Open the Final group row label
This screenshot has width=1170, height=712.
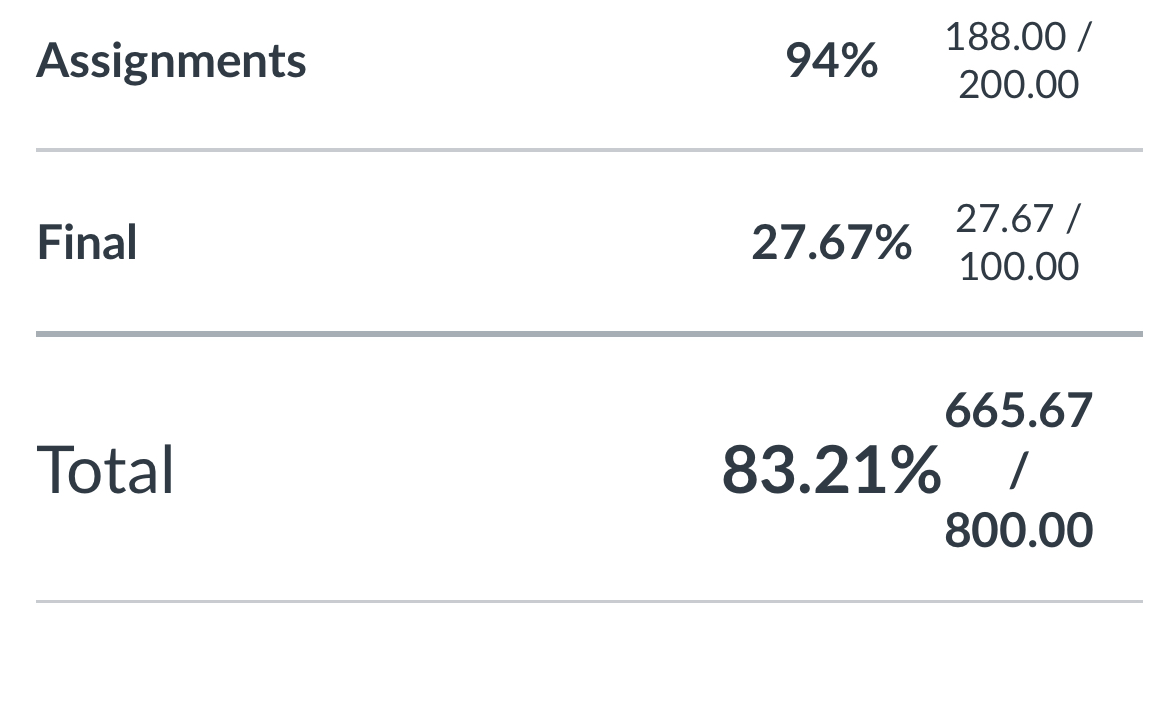[x=87, y=243]
